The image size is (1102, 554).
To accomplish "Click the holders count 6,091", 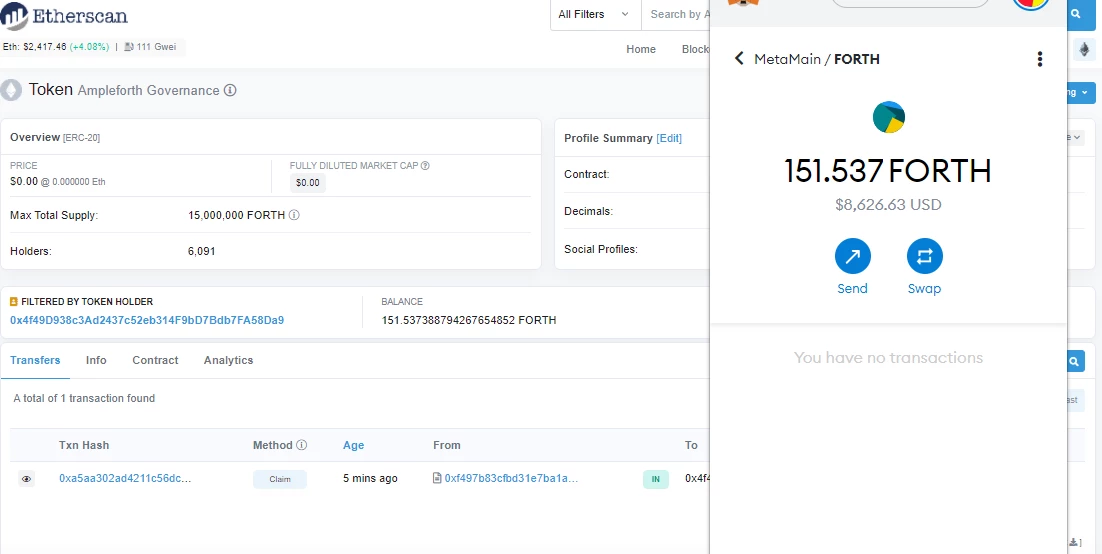I will point(202,251).
